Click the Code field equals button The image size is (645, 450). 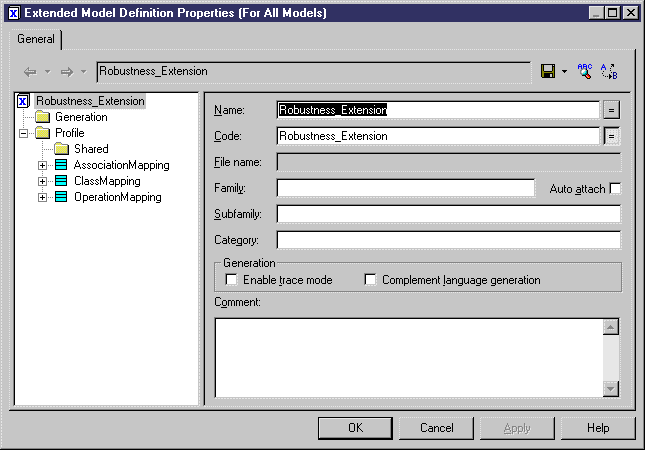coord(612,136)
